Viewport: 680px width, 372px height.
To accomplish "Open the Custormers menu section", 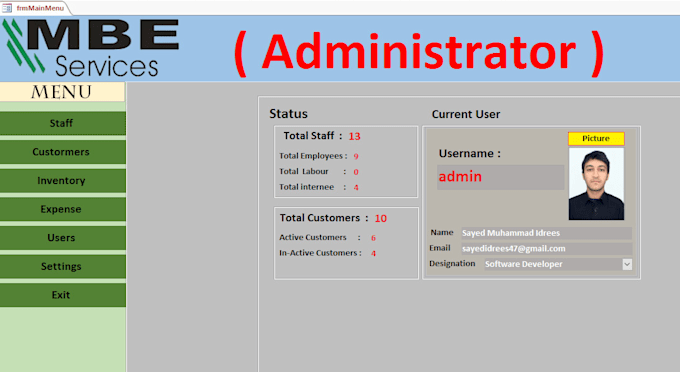I will [x=63, y=152].
